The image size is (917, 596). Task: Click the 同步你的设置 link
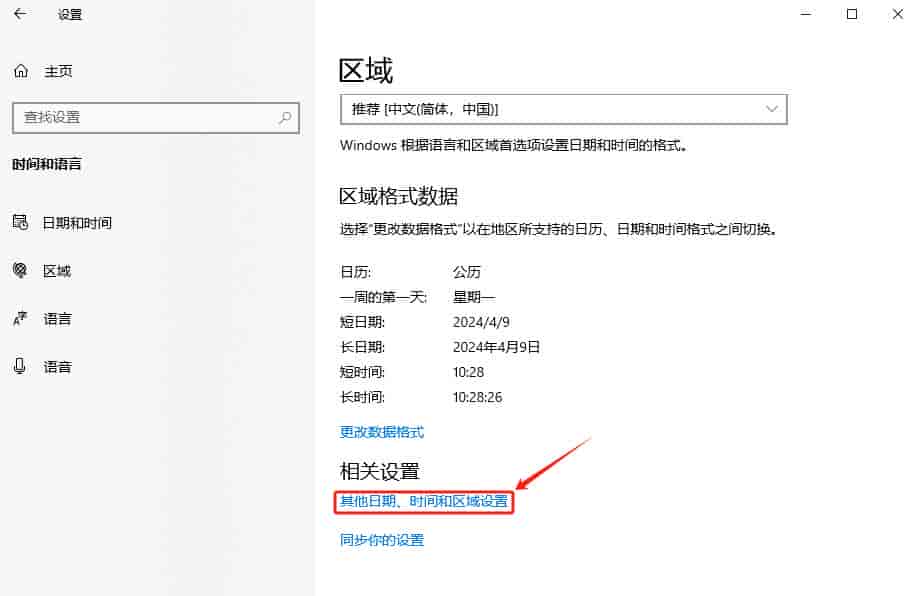[x=382, y=540]
